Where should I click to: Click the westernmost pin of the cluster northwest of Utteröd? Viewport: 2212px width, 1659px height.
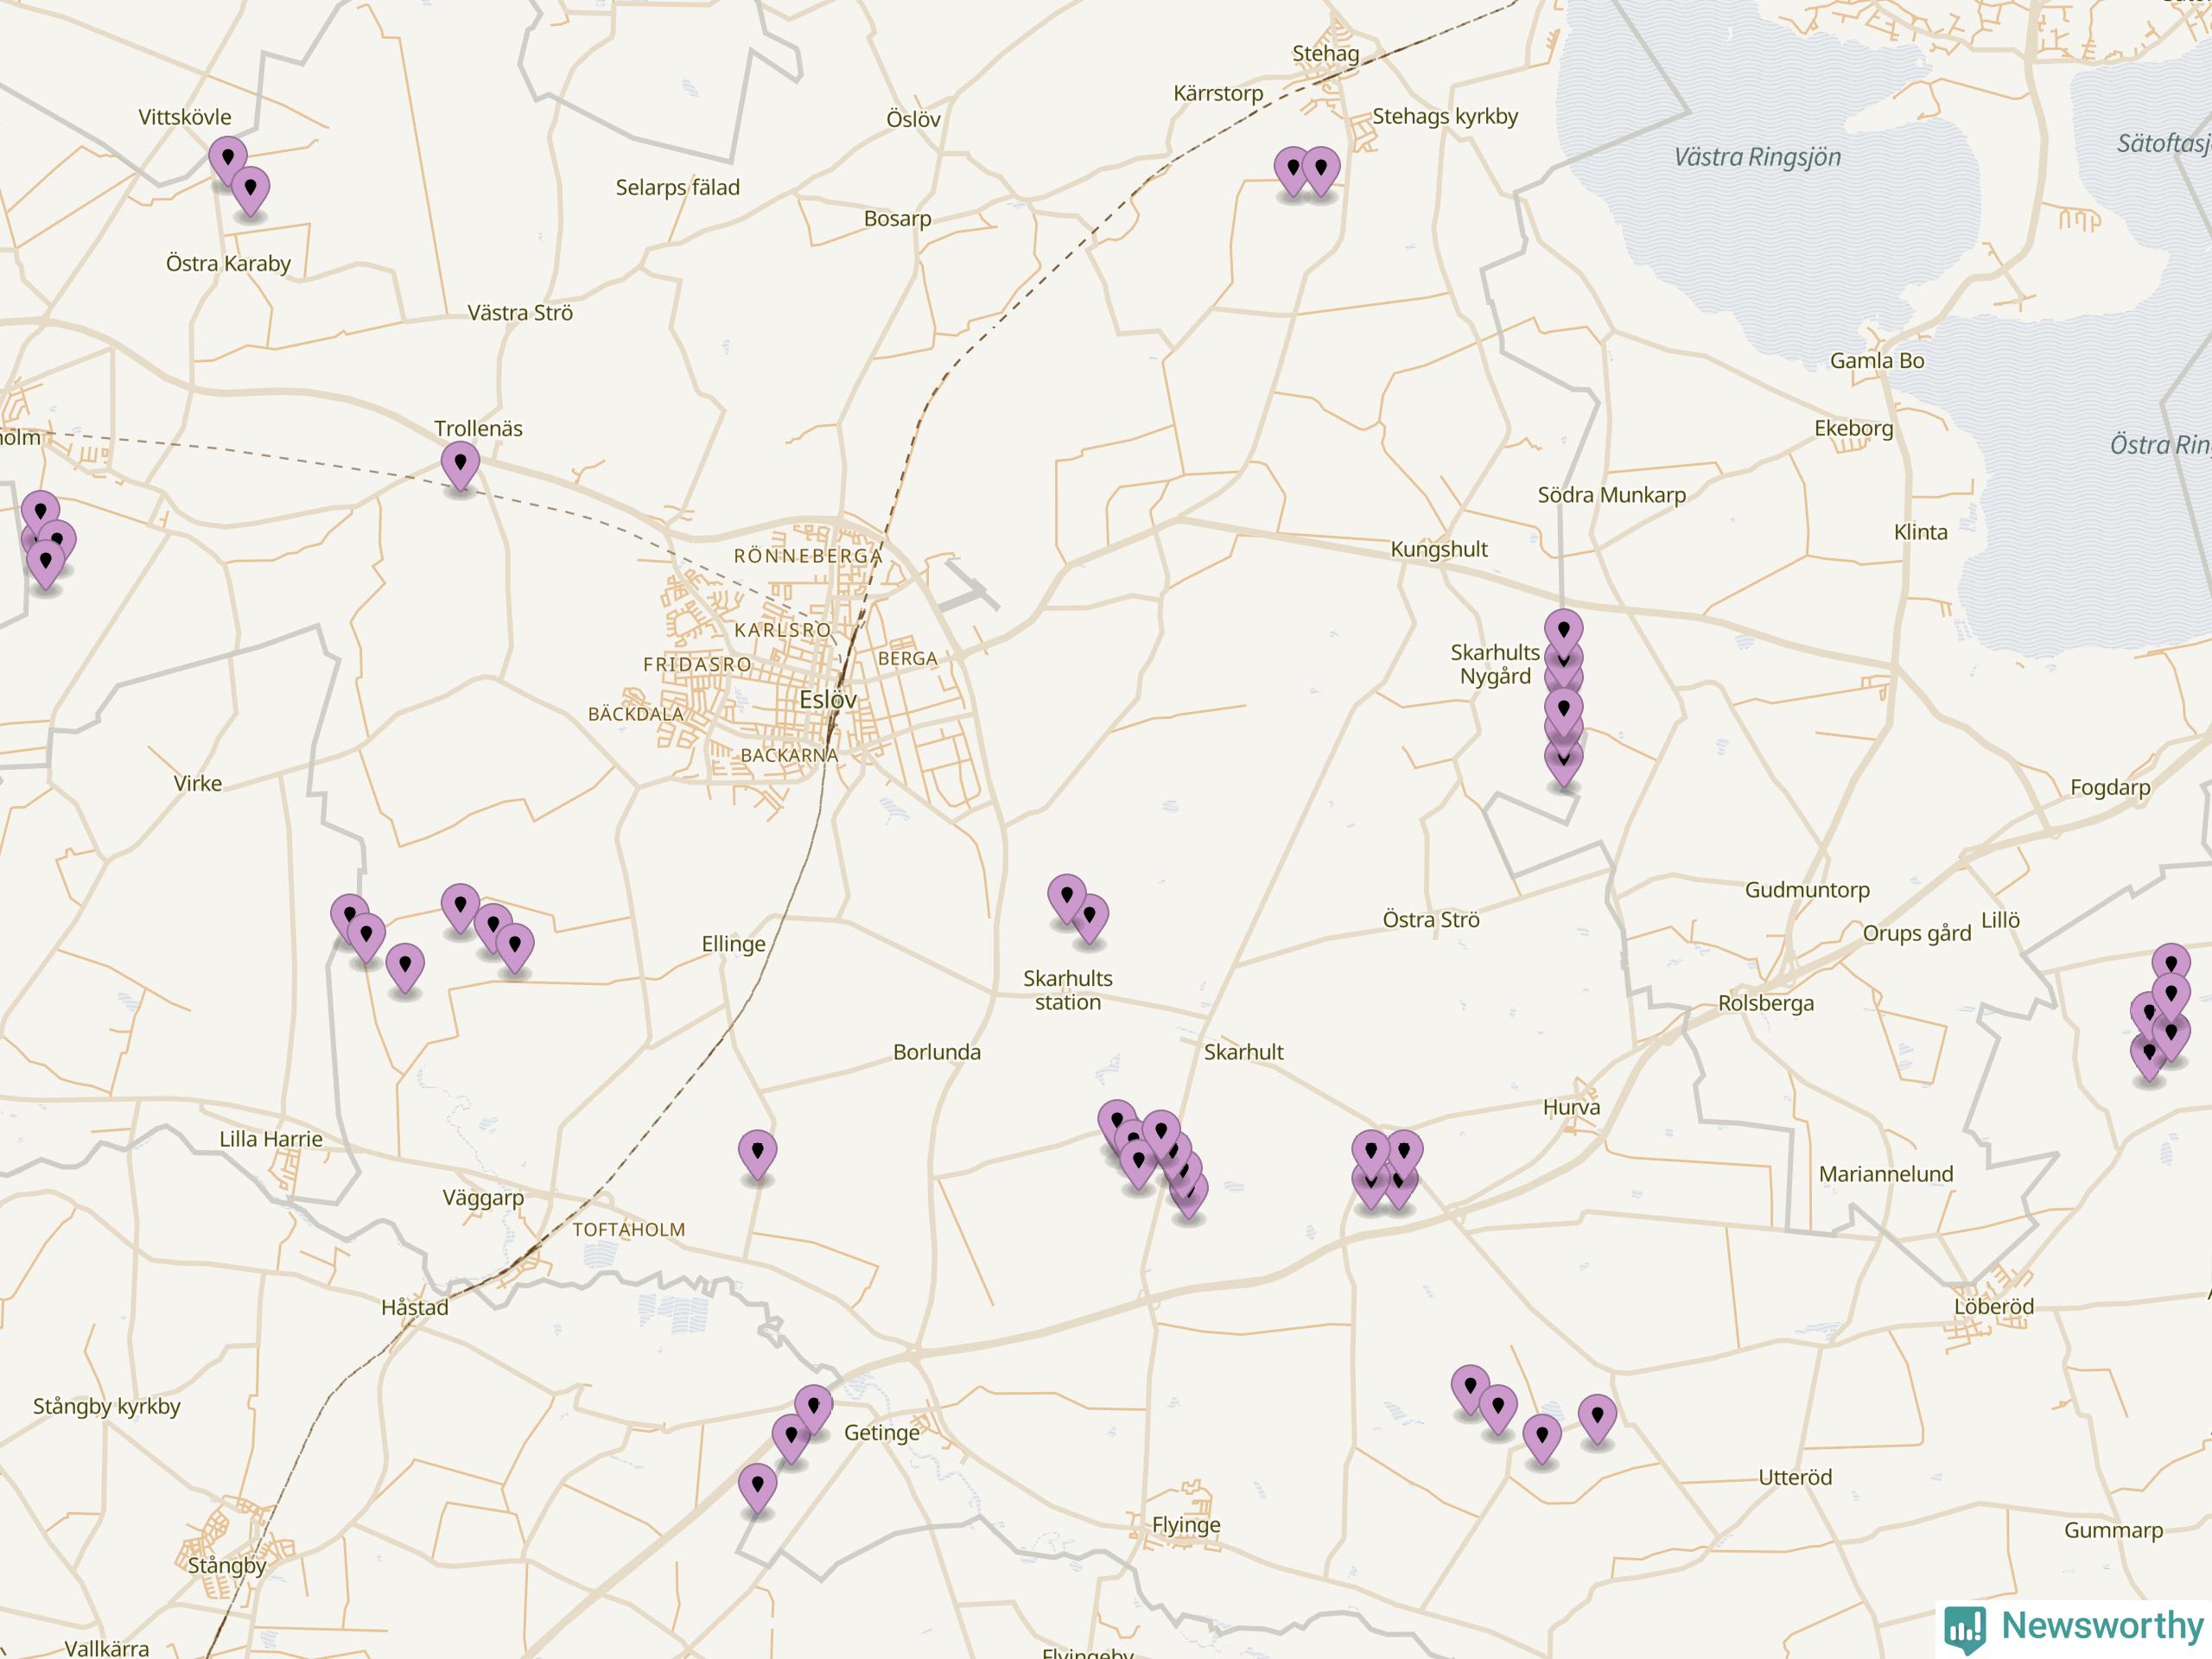[x=1470, y=1390]
